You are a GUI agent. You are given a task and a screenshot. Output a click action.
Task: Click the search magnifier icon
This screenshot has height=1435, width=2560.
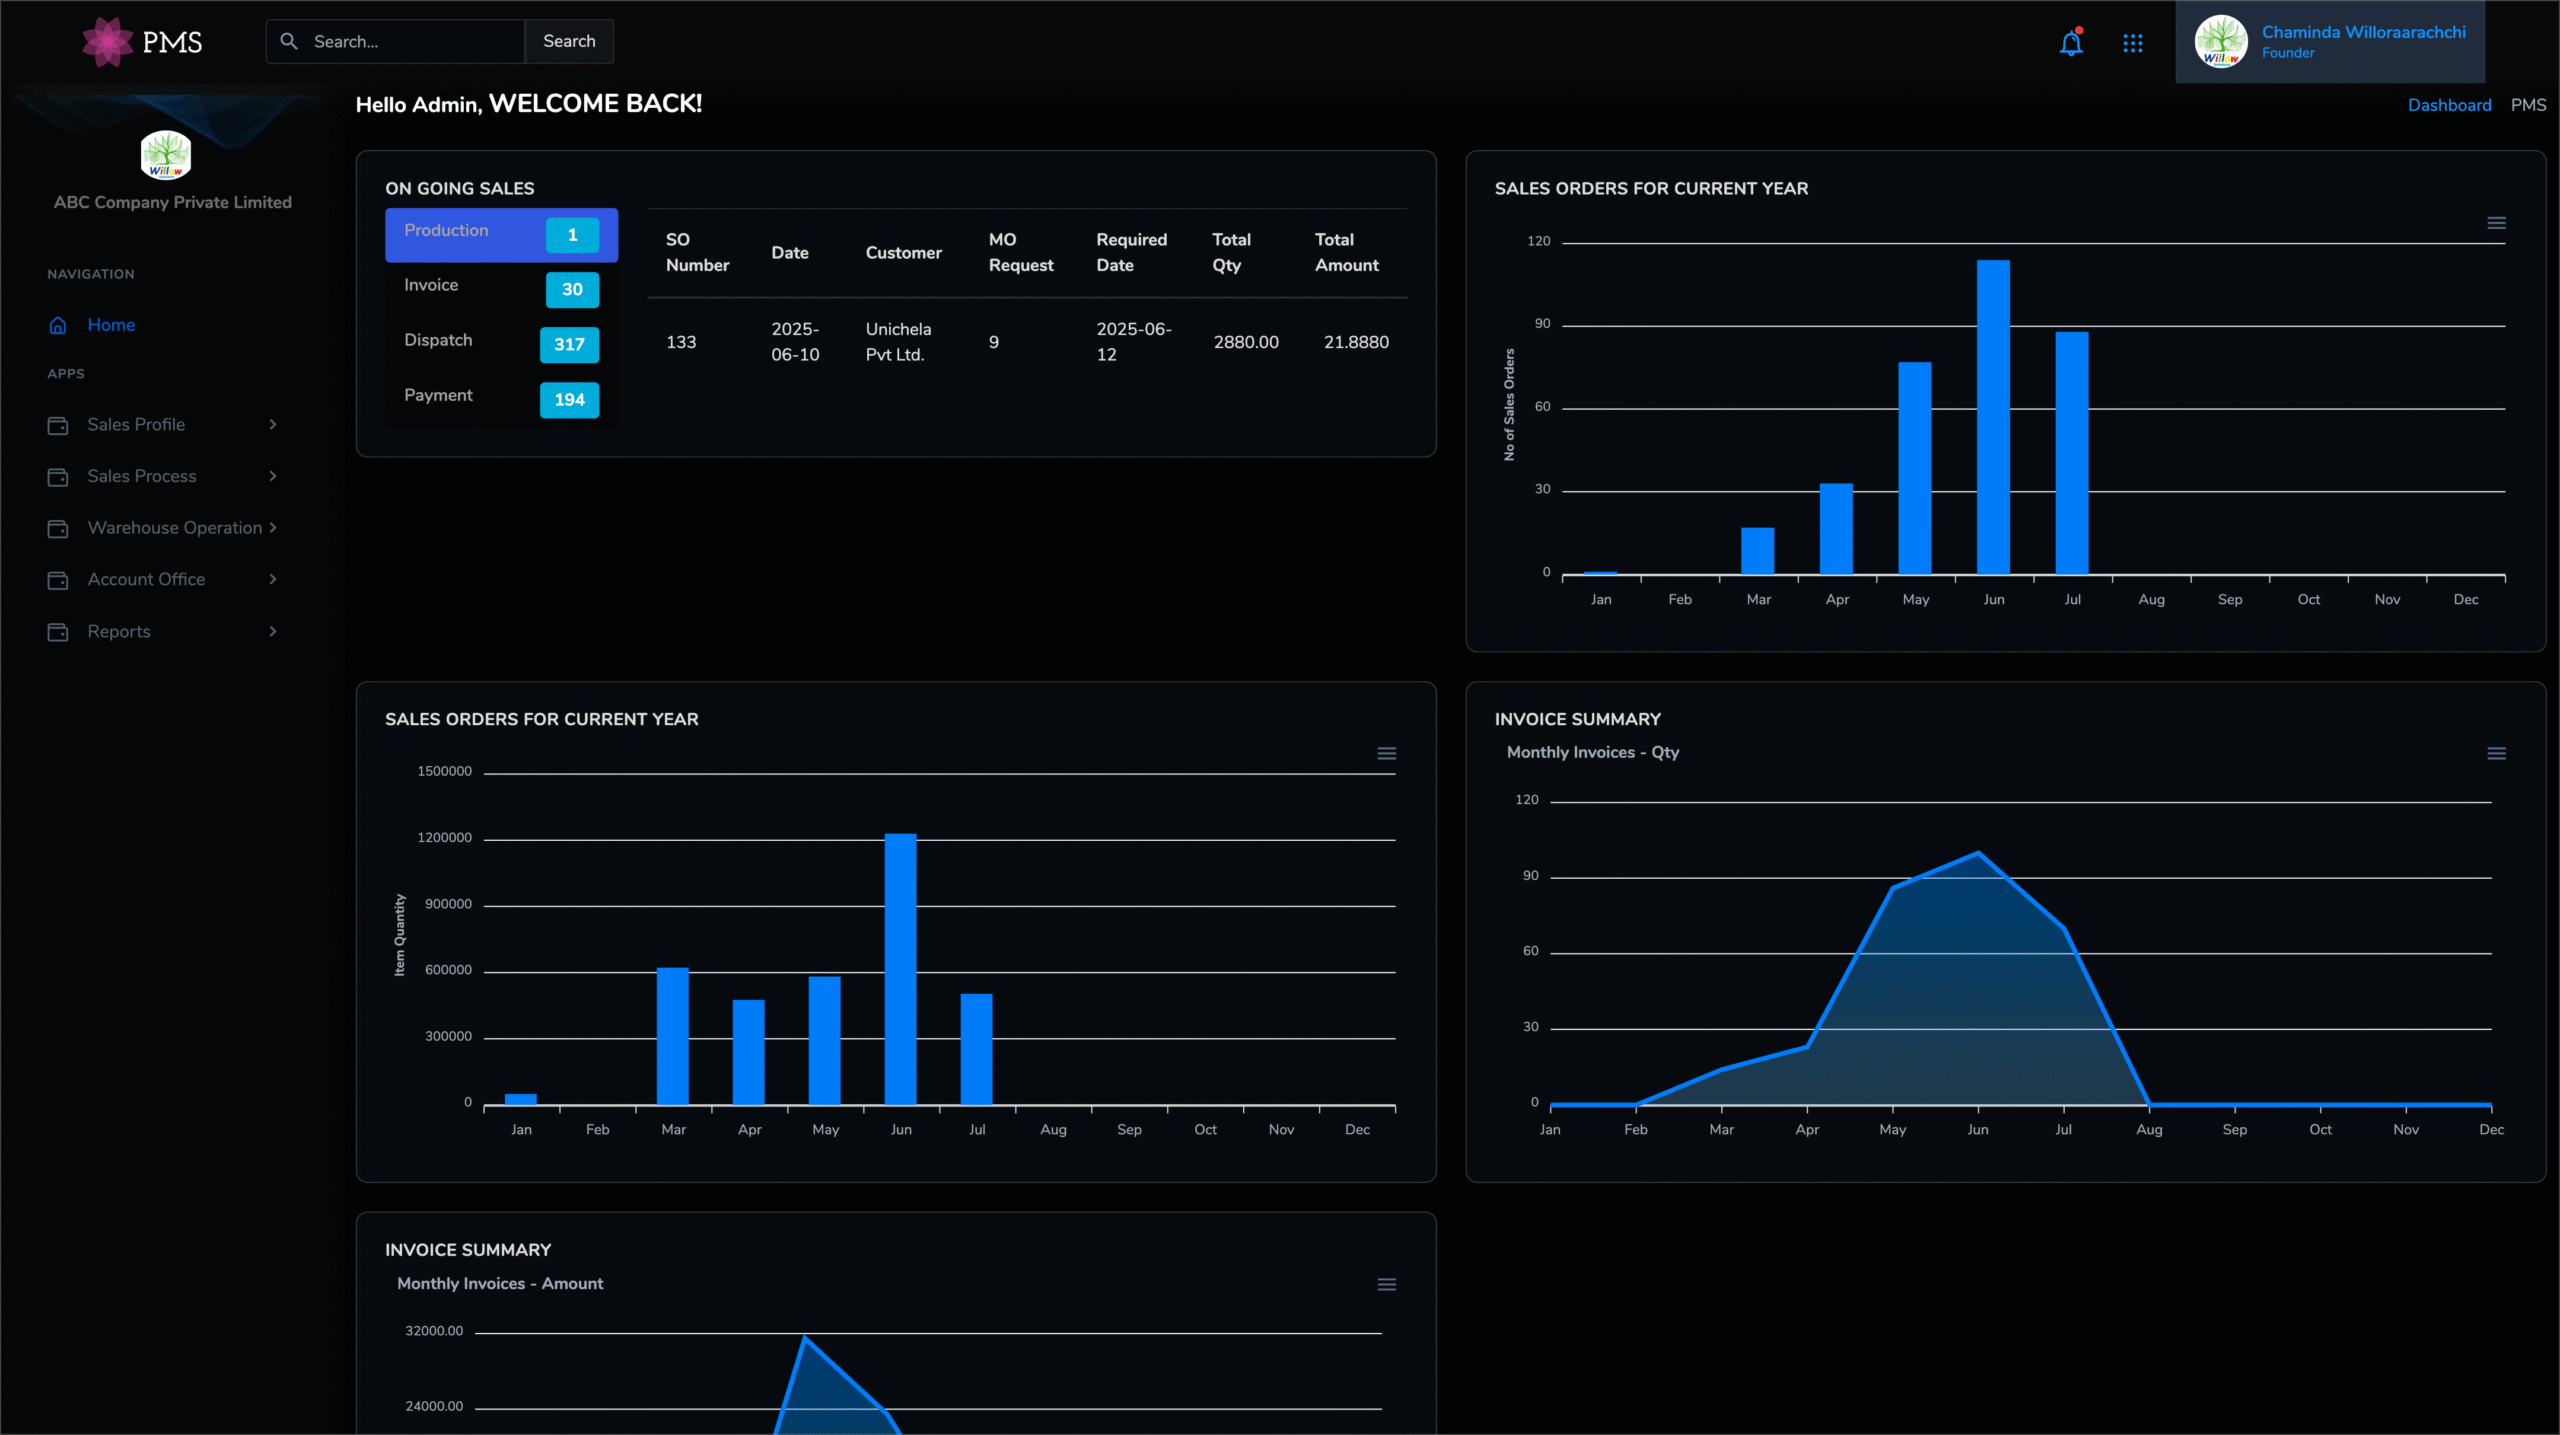point(289,41)
